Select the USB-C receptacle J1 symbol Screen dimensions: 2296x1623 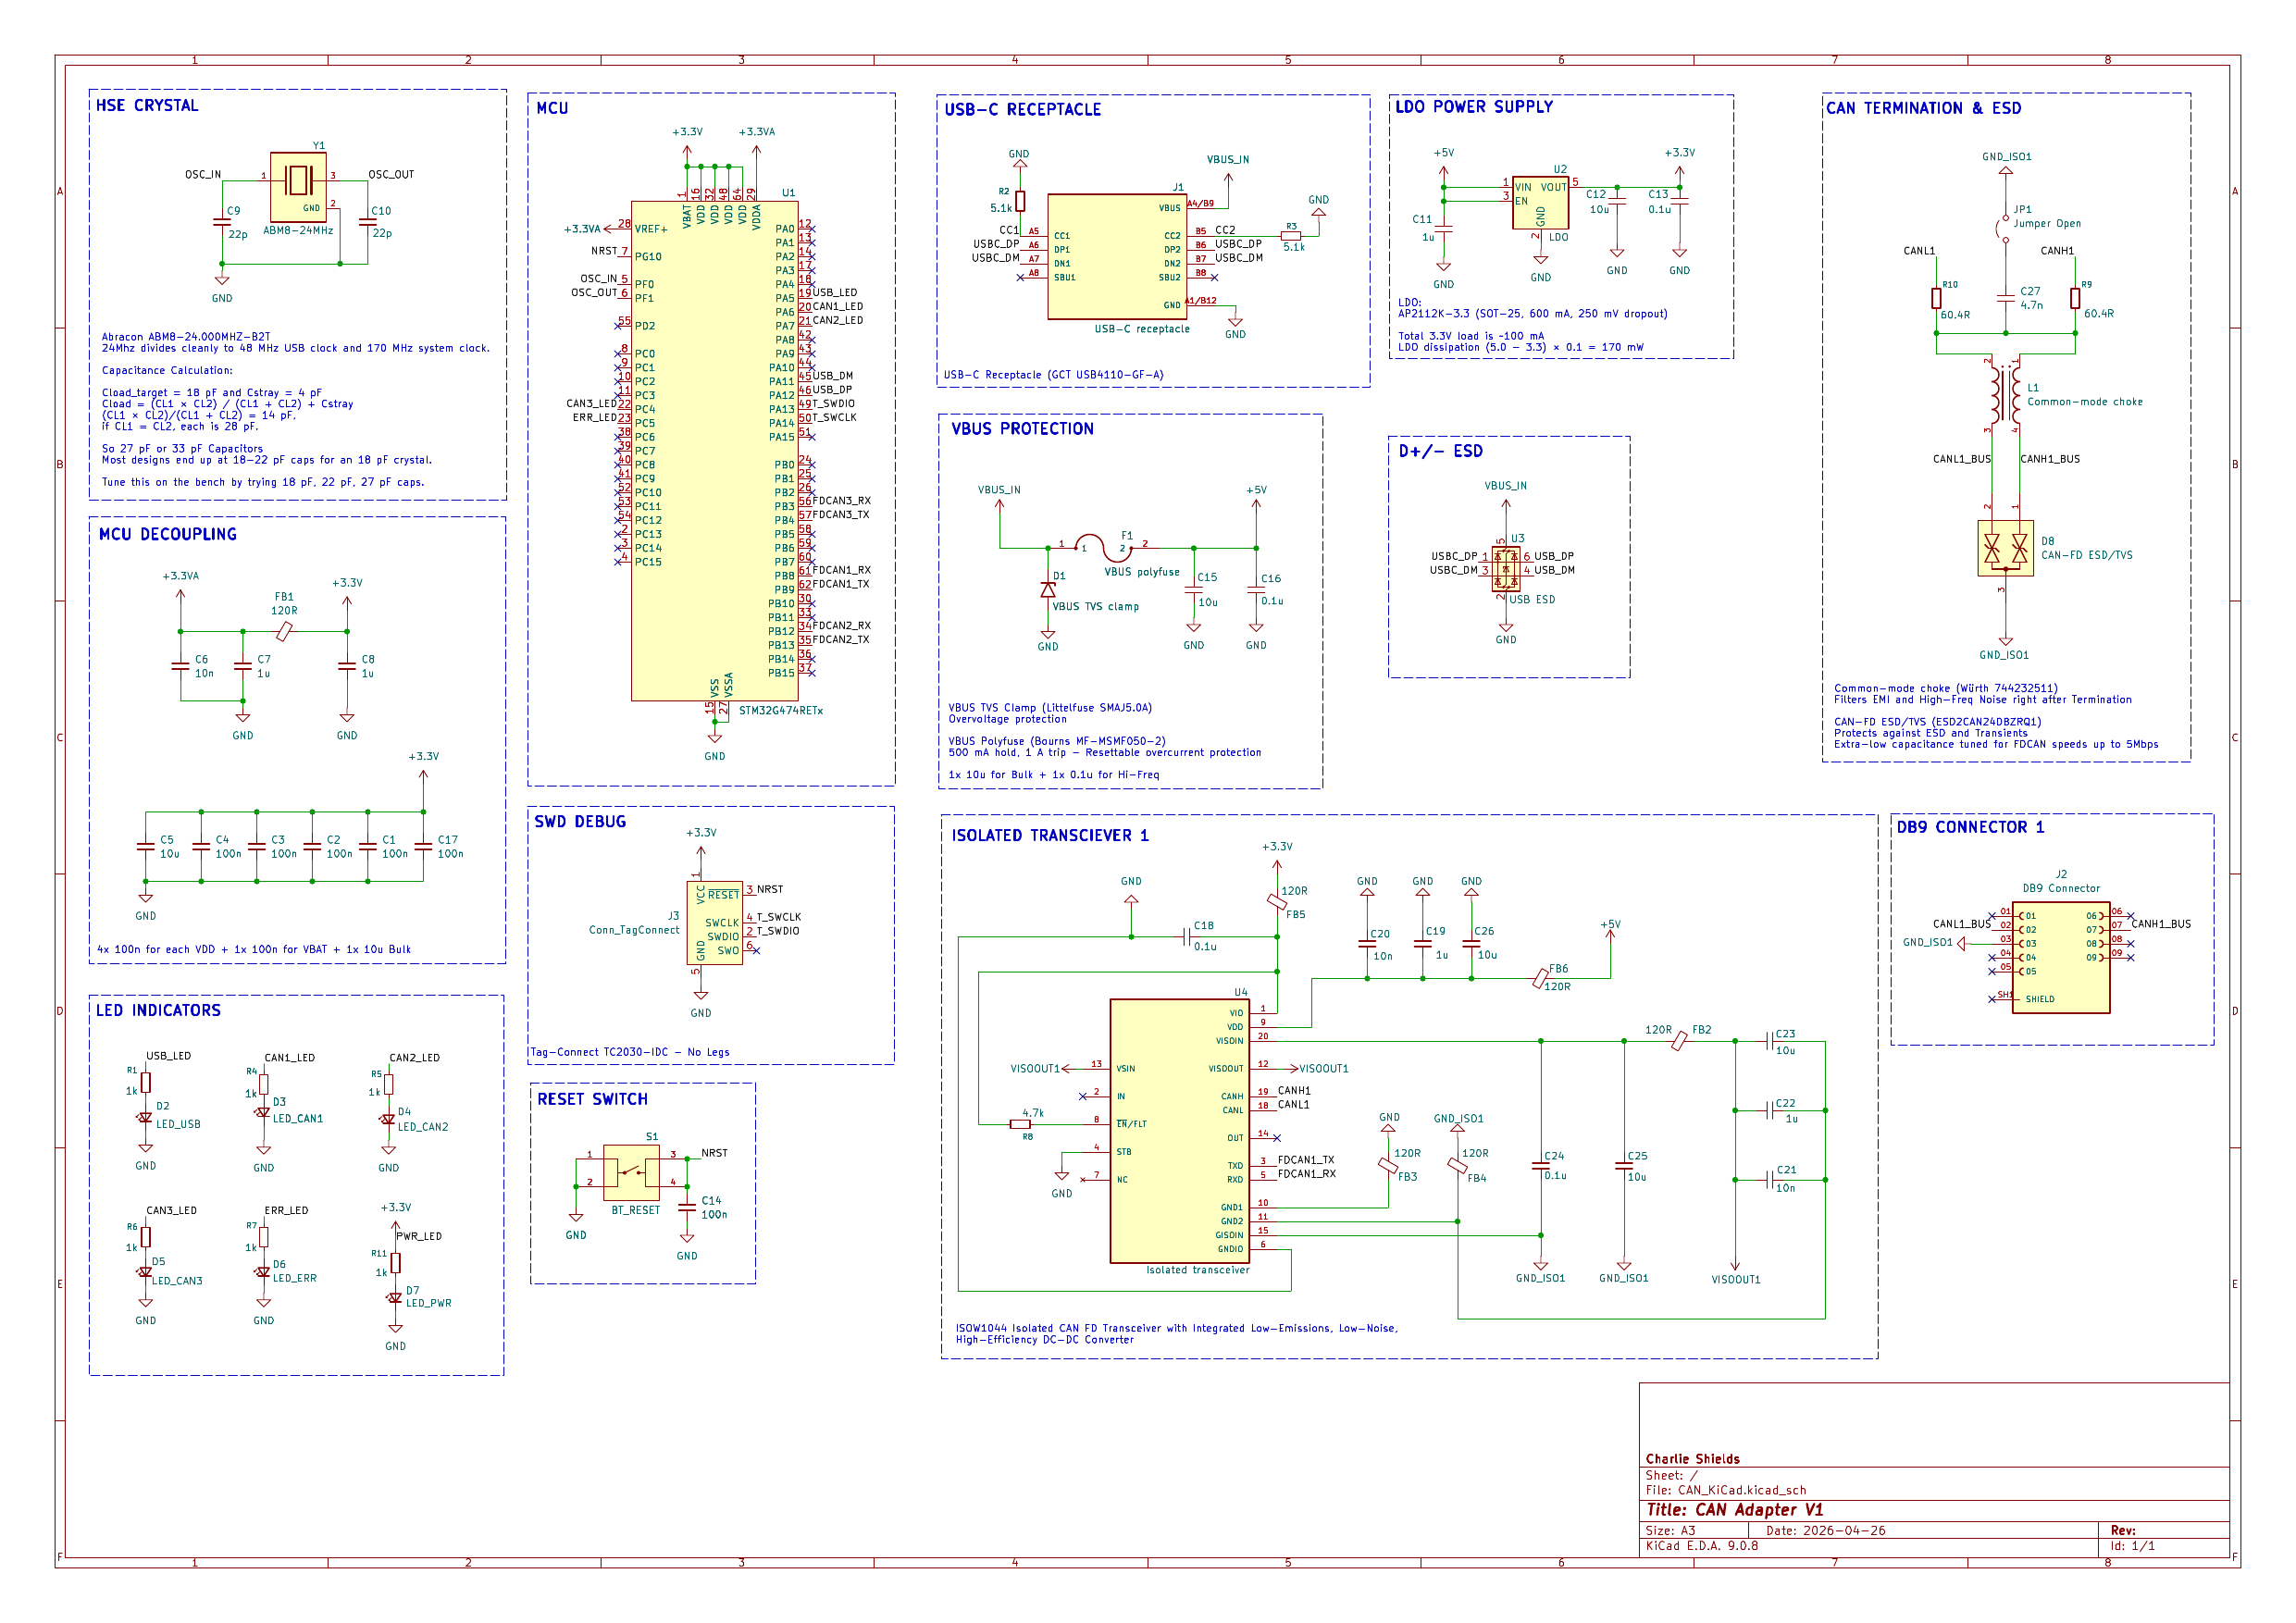[1116, 257]
